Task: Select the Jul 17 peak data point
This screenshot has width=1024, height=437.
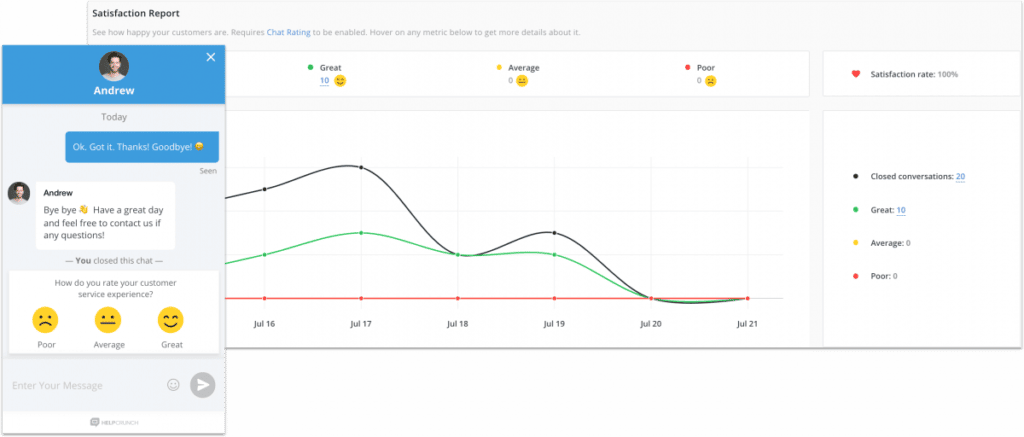Action: (361, 167)
